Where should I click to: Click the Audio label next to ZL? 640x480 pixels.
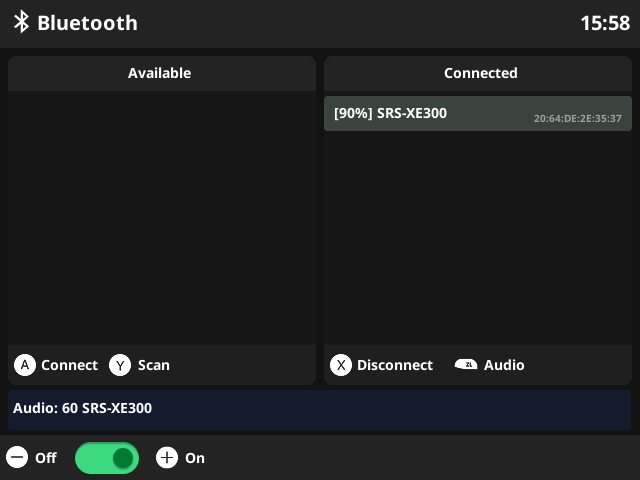point(504,365)
